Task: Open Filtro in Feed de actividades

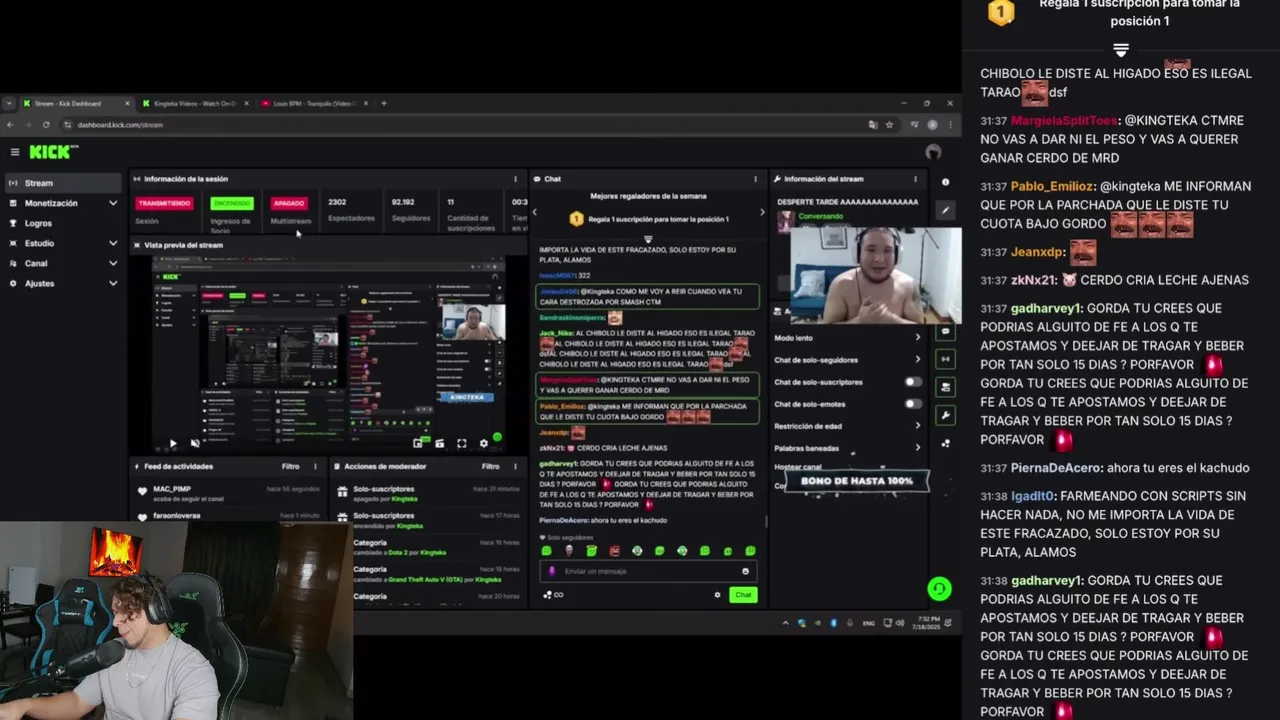Action: [x=290, y=466]
